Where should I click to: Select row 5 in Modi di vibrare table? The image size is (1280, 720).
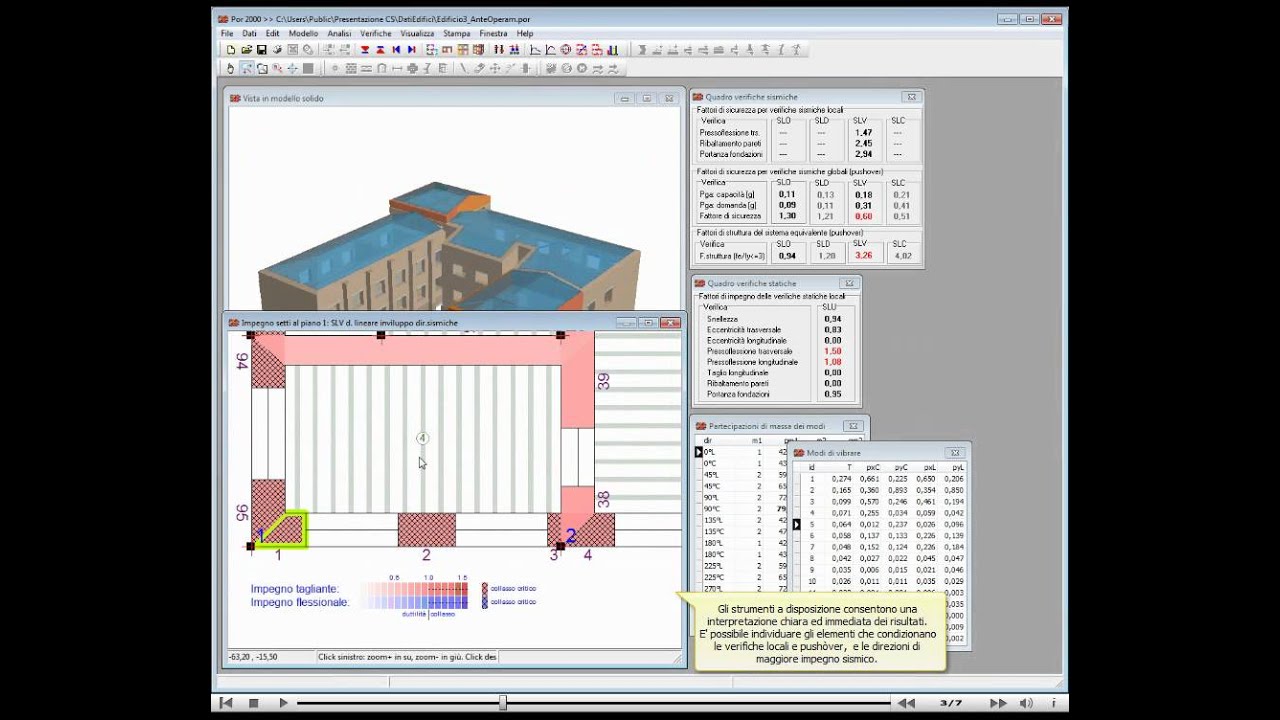880,524
